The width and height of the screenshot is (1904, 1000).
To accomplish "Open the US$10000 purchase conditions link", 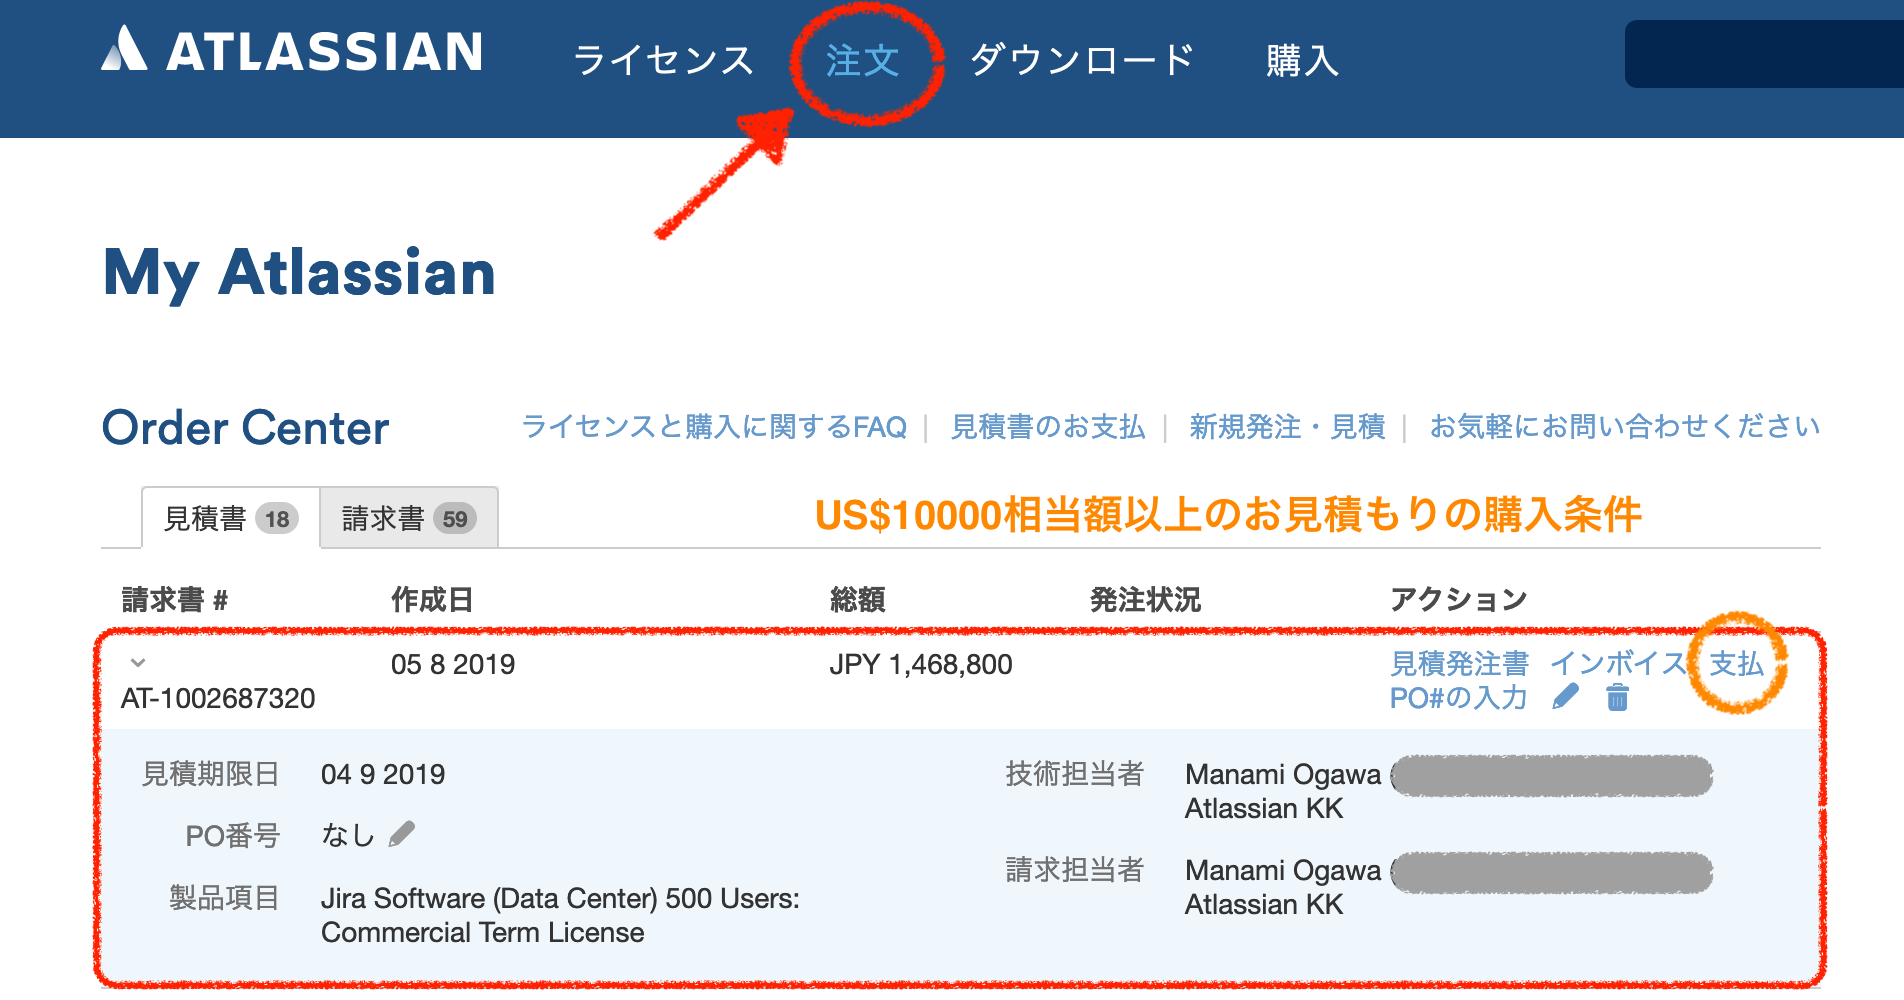I will [1228, 515].
